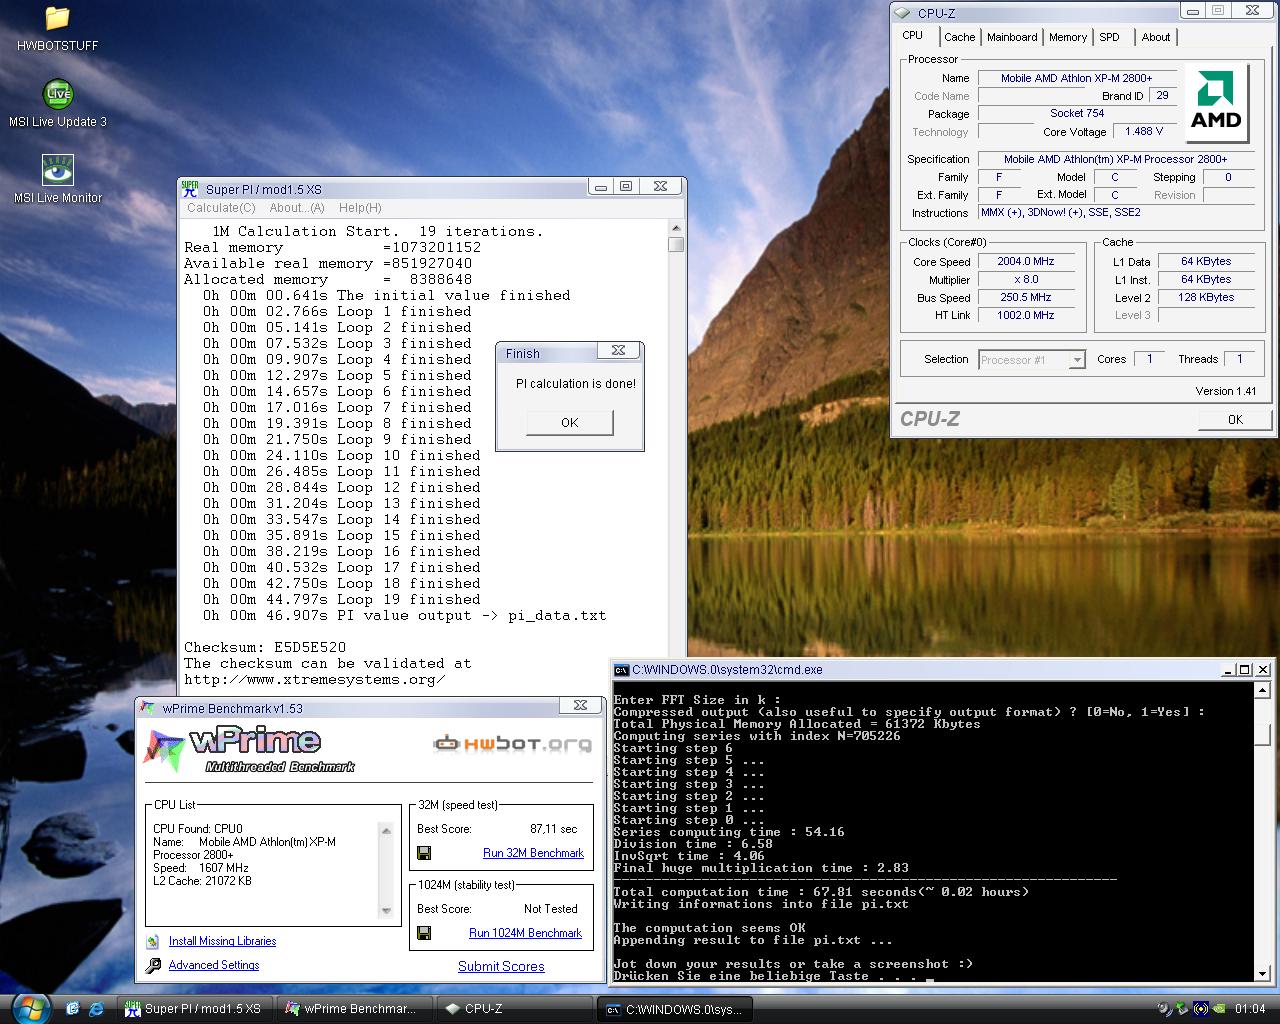The width and height of the screenshot is (1280, 1024).
Task: Click the Total computation time line in cmd
Action: (x=821, y=892)
